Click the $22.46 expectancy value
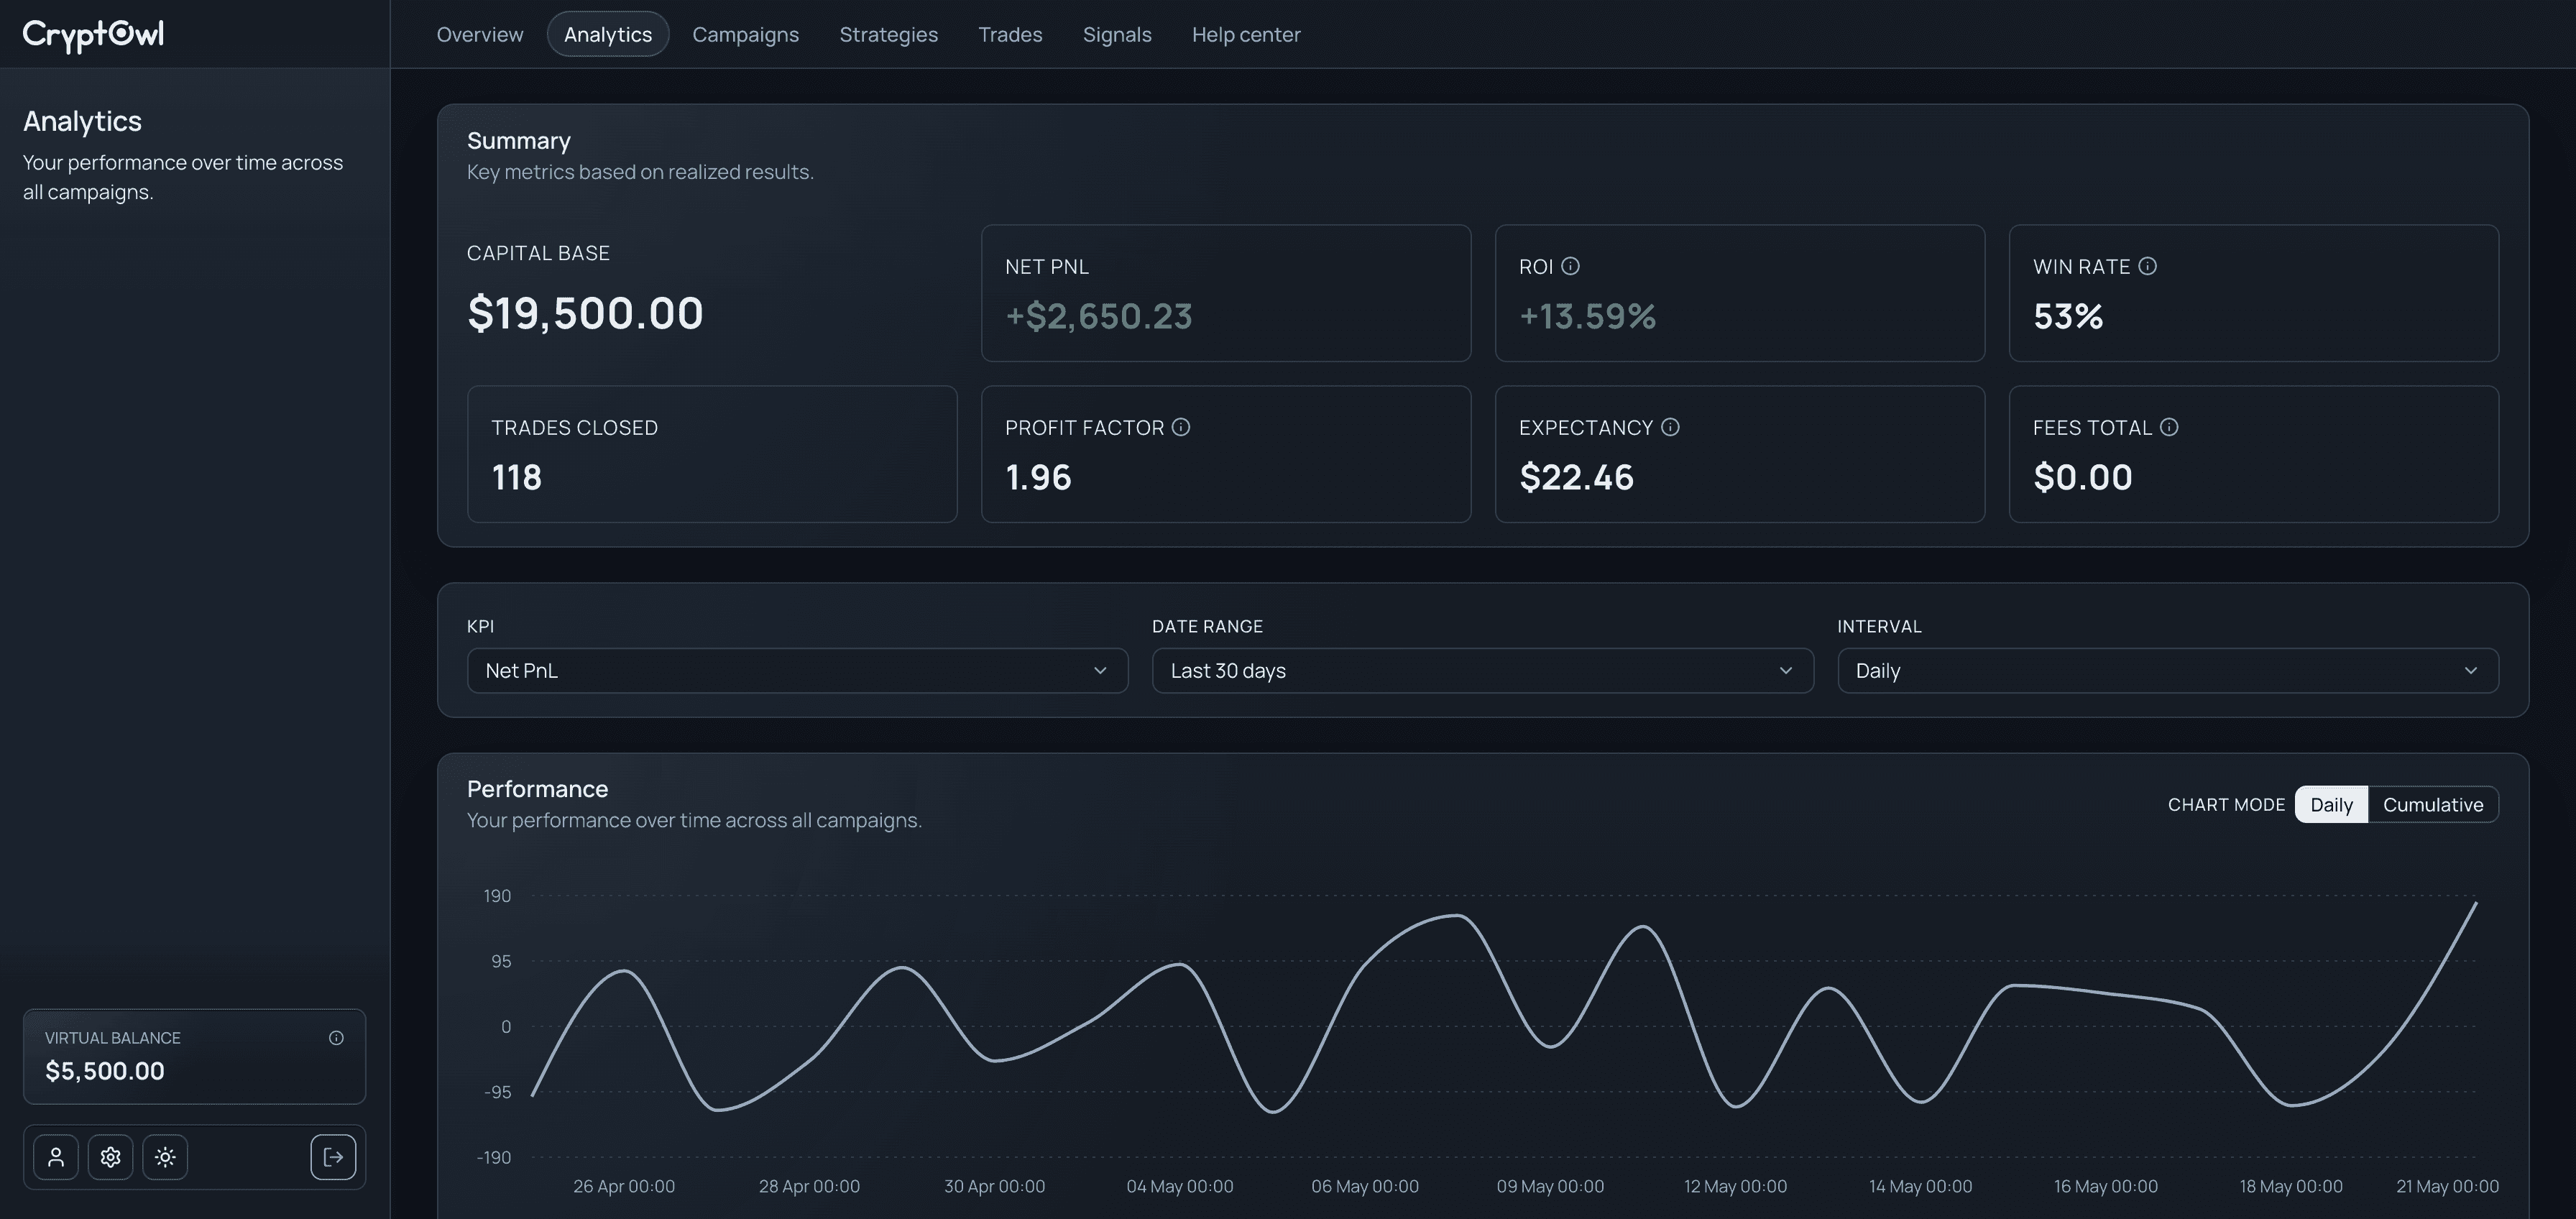 tap(1576, 477)
